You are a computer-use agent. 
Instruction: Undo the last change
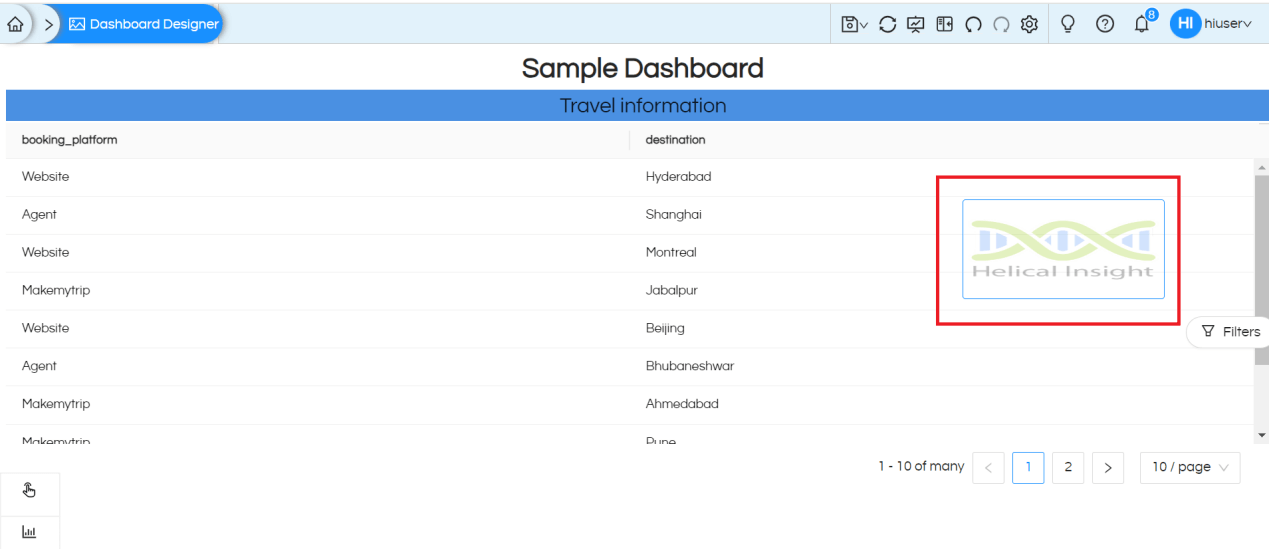[x=972, y=24]
